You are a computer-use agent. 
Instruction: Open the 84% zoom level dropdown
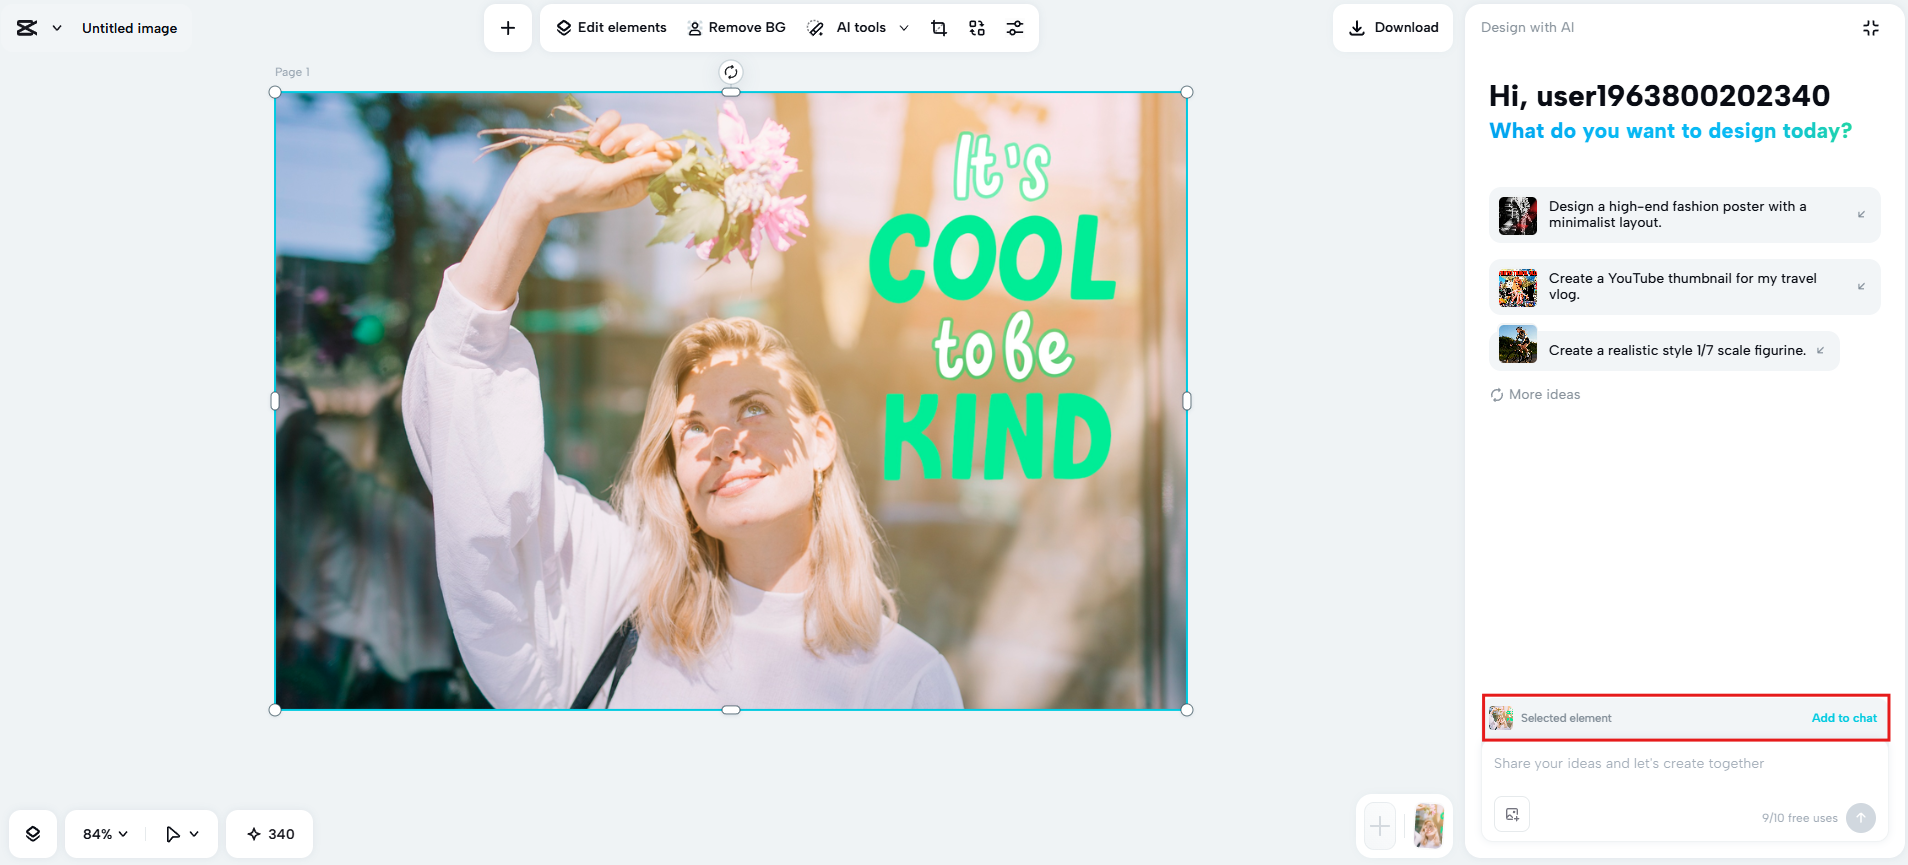(x=105, y=834)
